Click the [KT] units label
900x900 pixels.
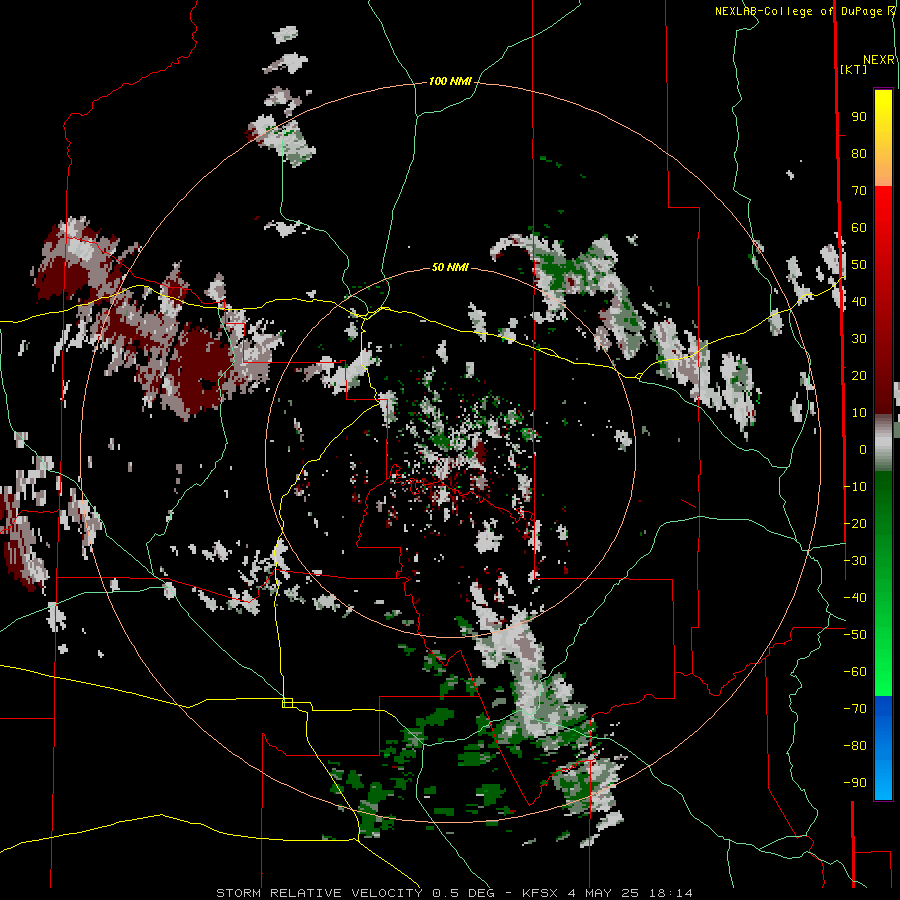coord(854,69)
